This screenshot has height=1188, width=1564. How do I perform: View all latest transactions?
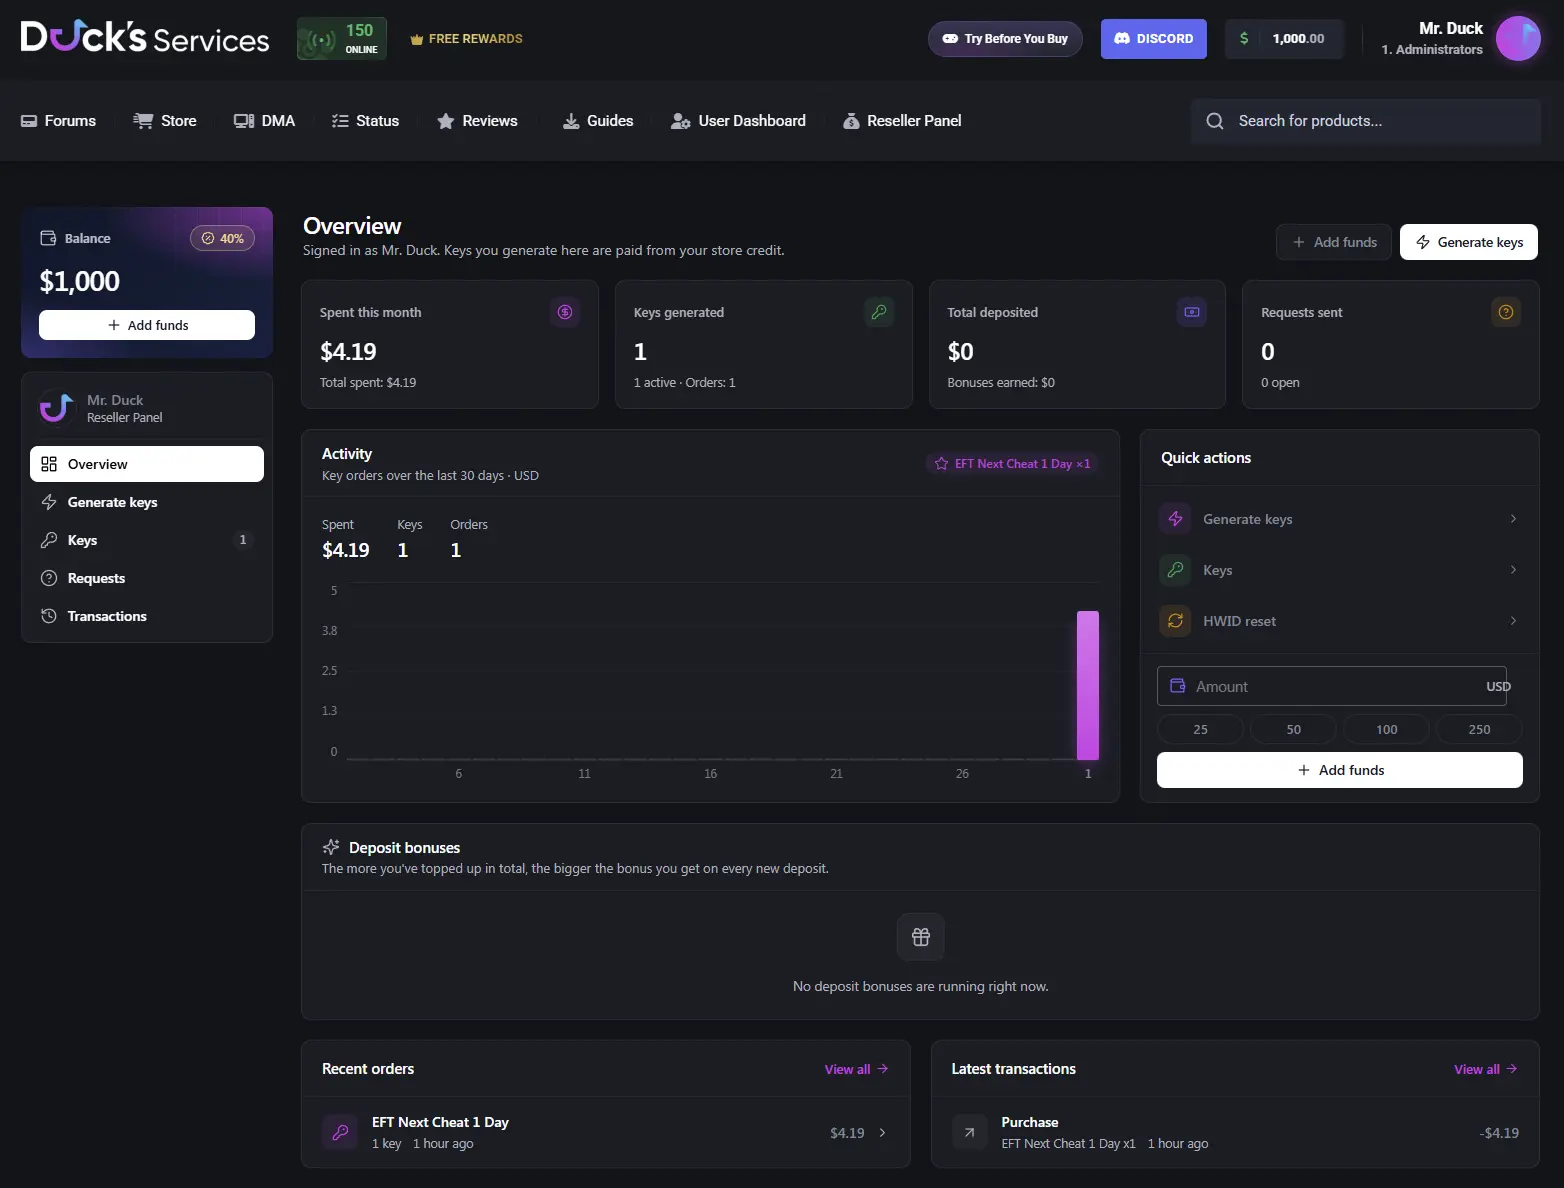click(x=1486, y=1069)
